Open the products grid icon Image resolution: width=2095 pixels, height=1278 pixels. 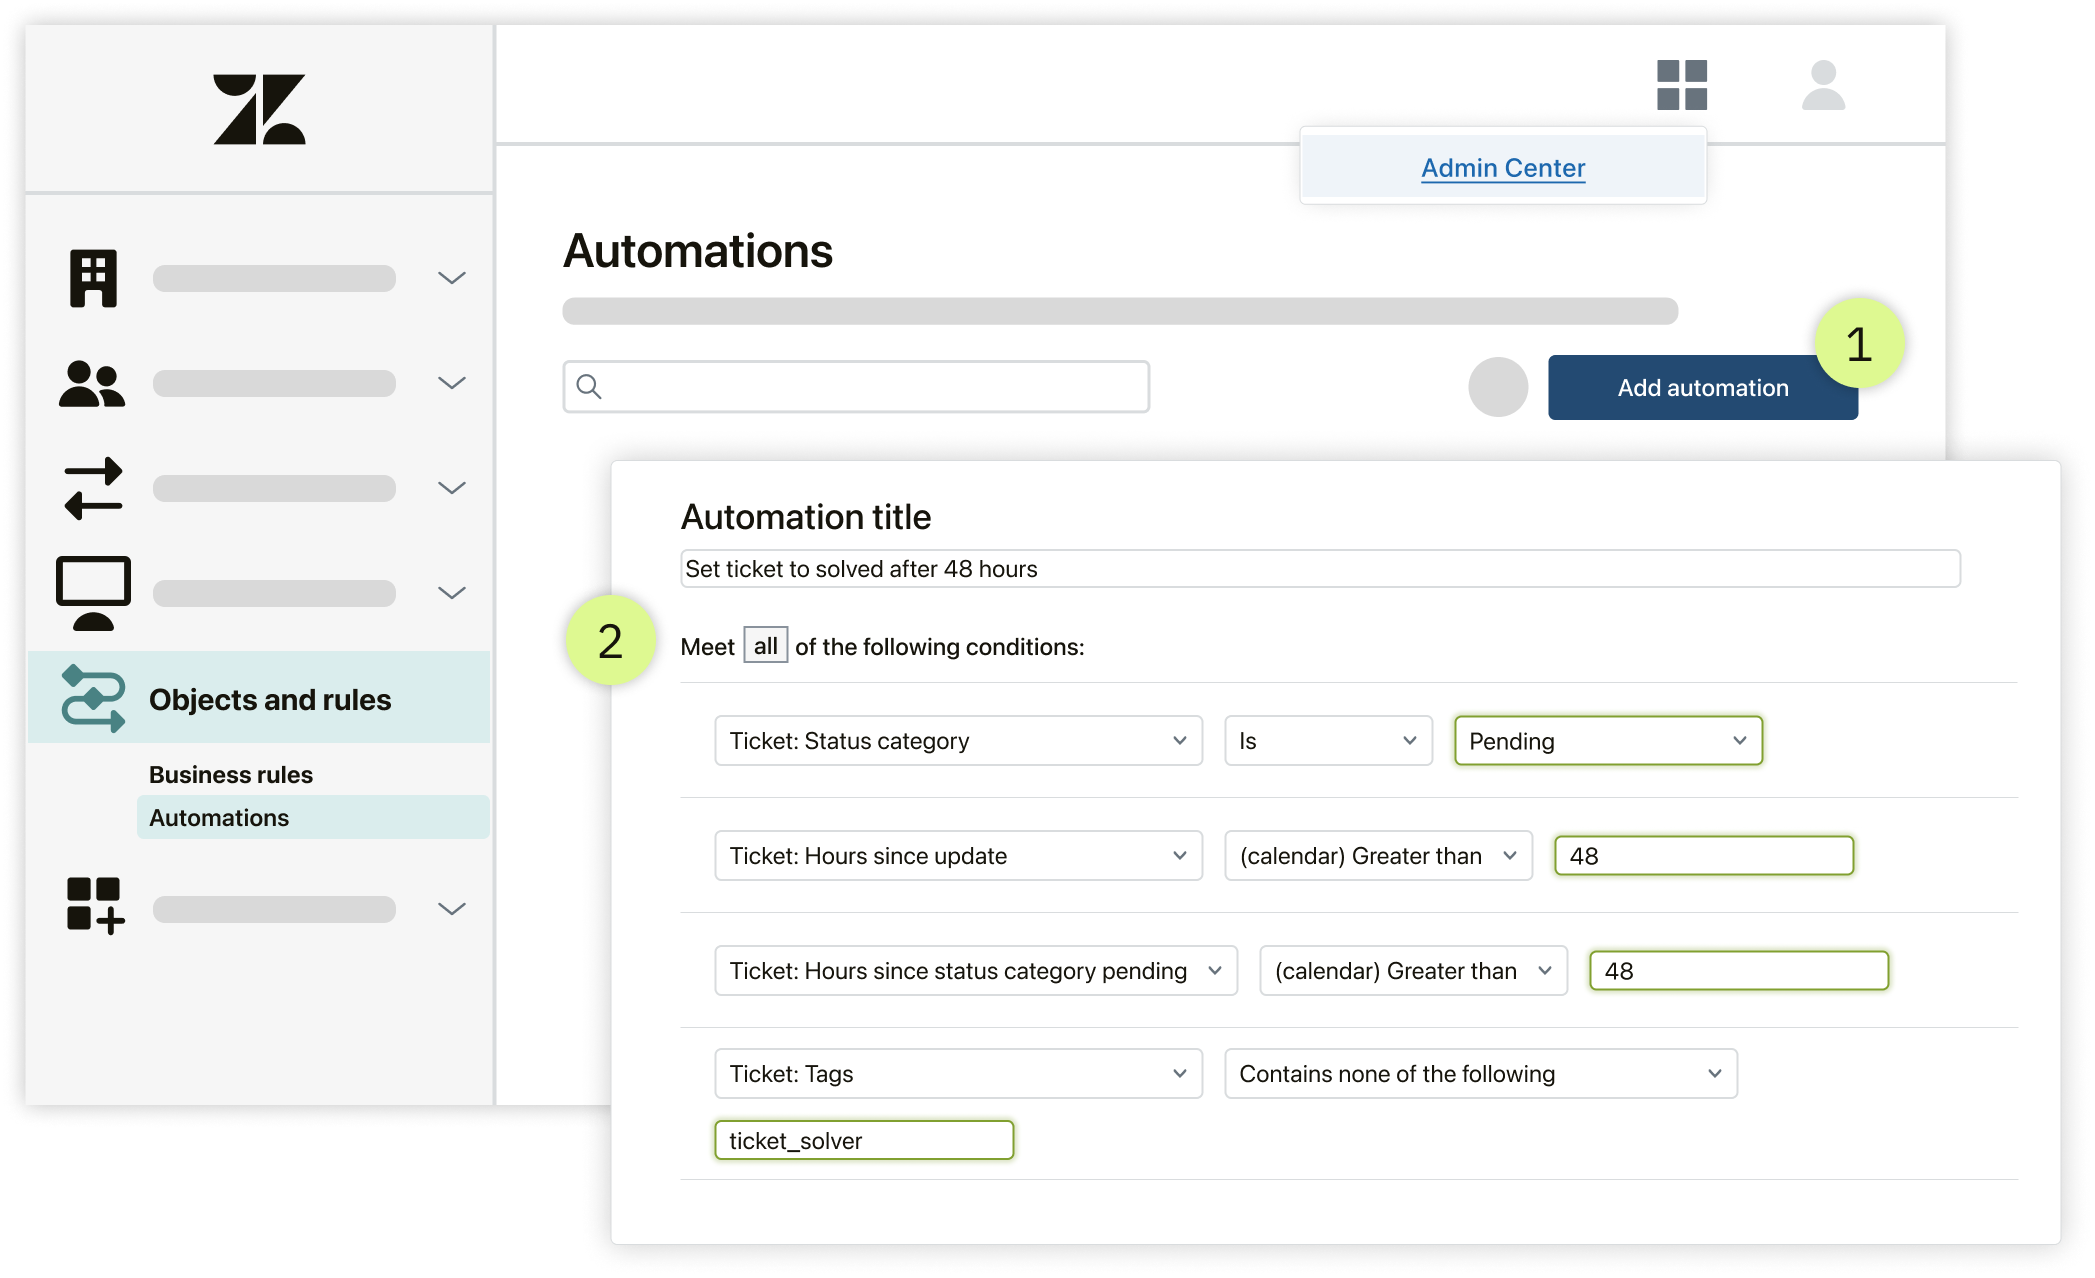1681,85
